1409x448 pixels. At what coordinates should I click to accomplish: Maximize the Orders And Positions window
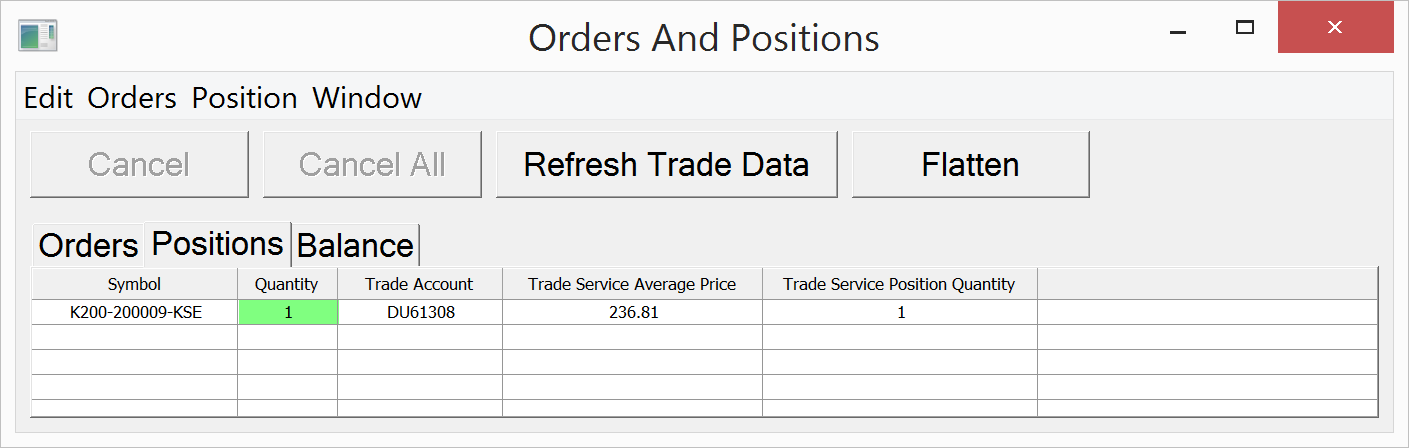click(x=1245, y=28)
